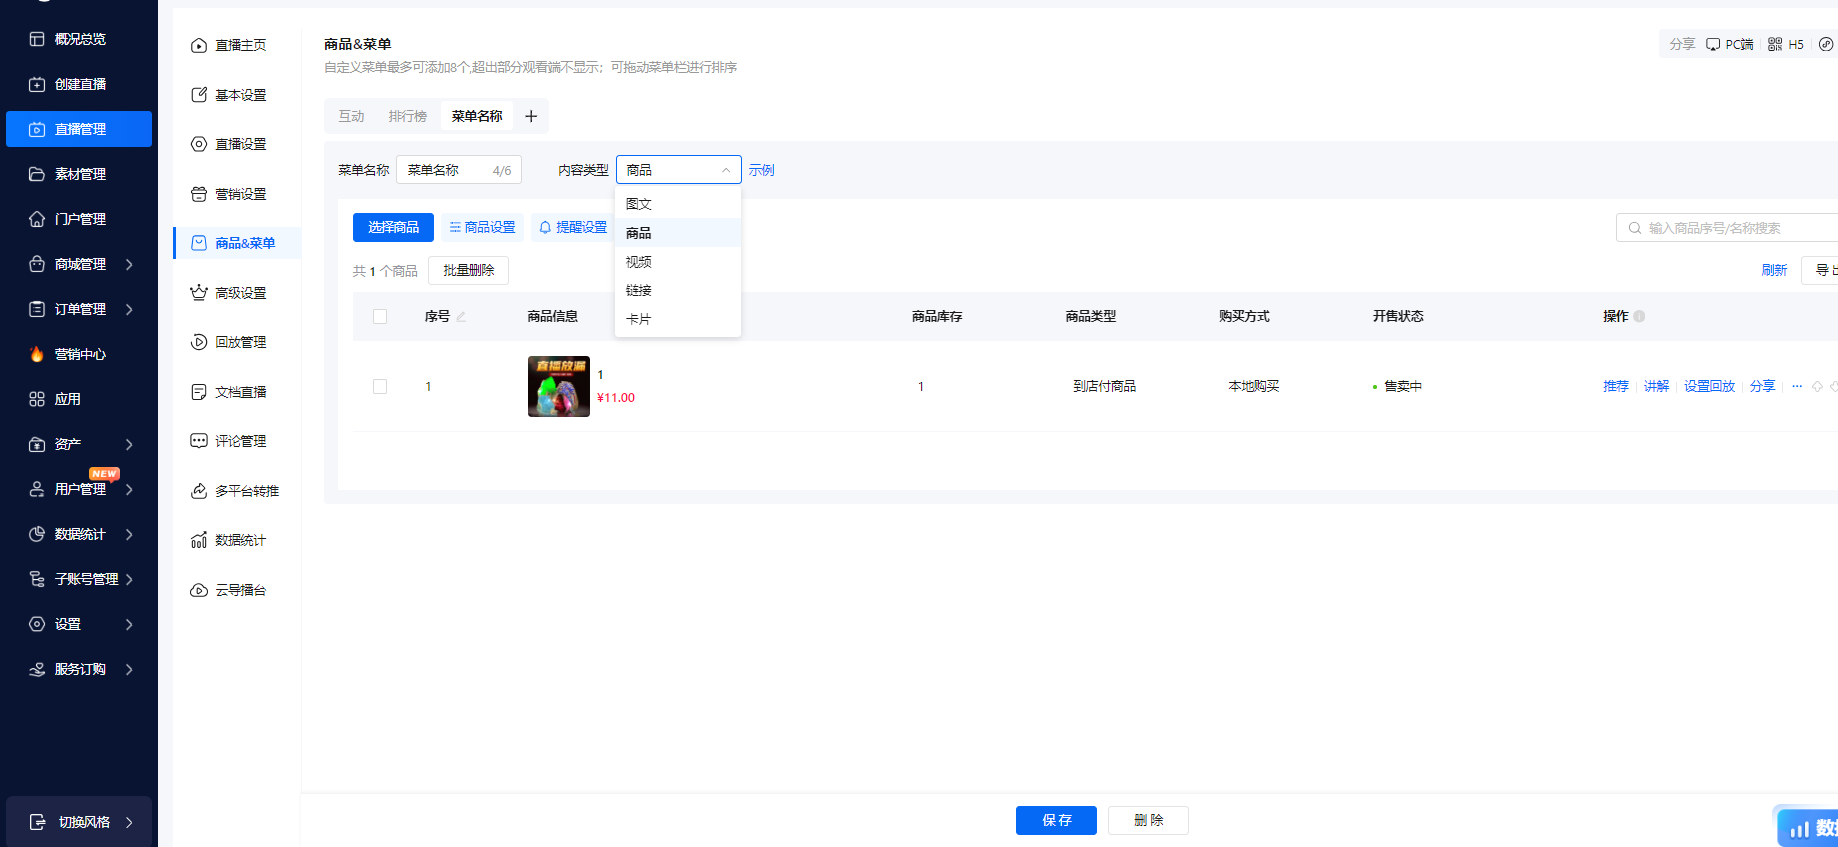Click the pencil icon beside 序号 header
This screenshot has width=1838, height=847.
coord(461,317)
